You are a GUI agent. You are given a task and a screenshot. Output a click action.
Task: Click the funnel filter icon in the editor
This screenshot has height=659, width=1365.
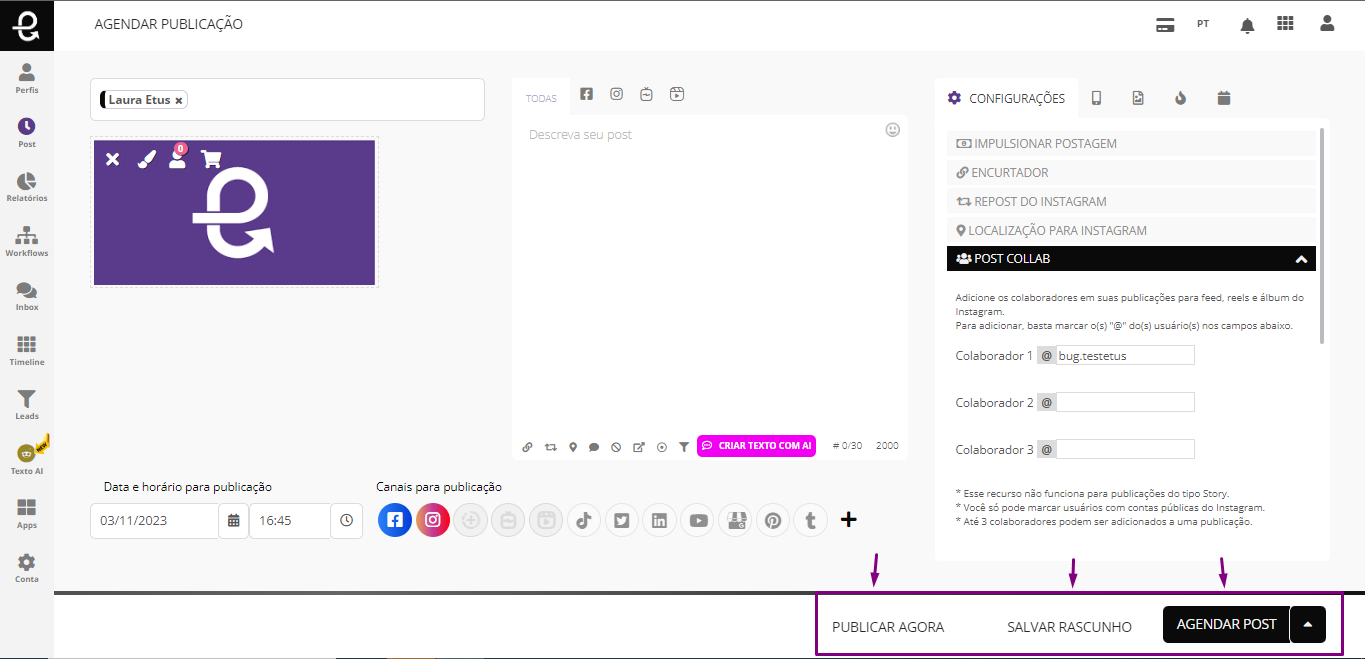coord(684,447)
